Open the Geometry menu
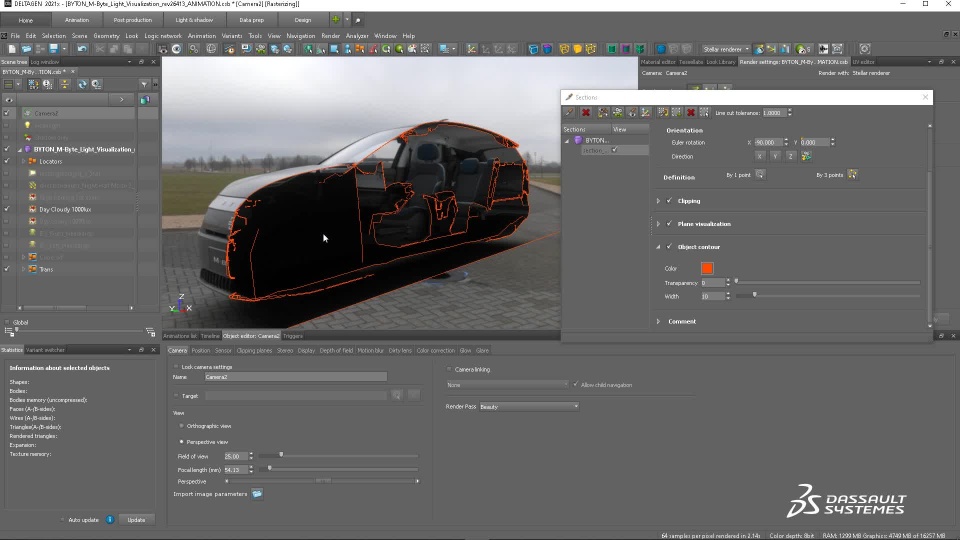The height and width of the screenshot is (540, 960). pyautogui.click(x=106, y=36)
